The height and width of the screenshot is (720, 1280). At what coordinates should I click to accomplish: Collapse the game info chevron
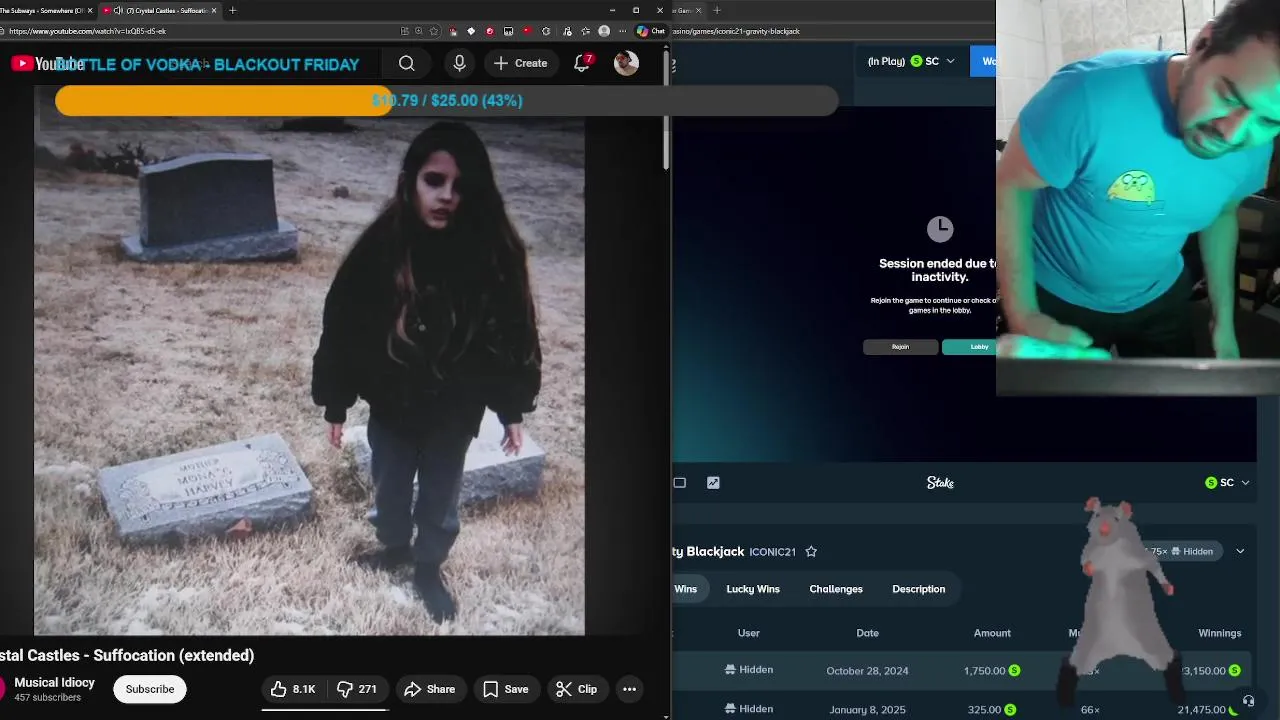[1240, 551]
